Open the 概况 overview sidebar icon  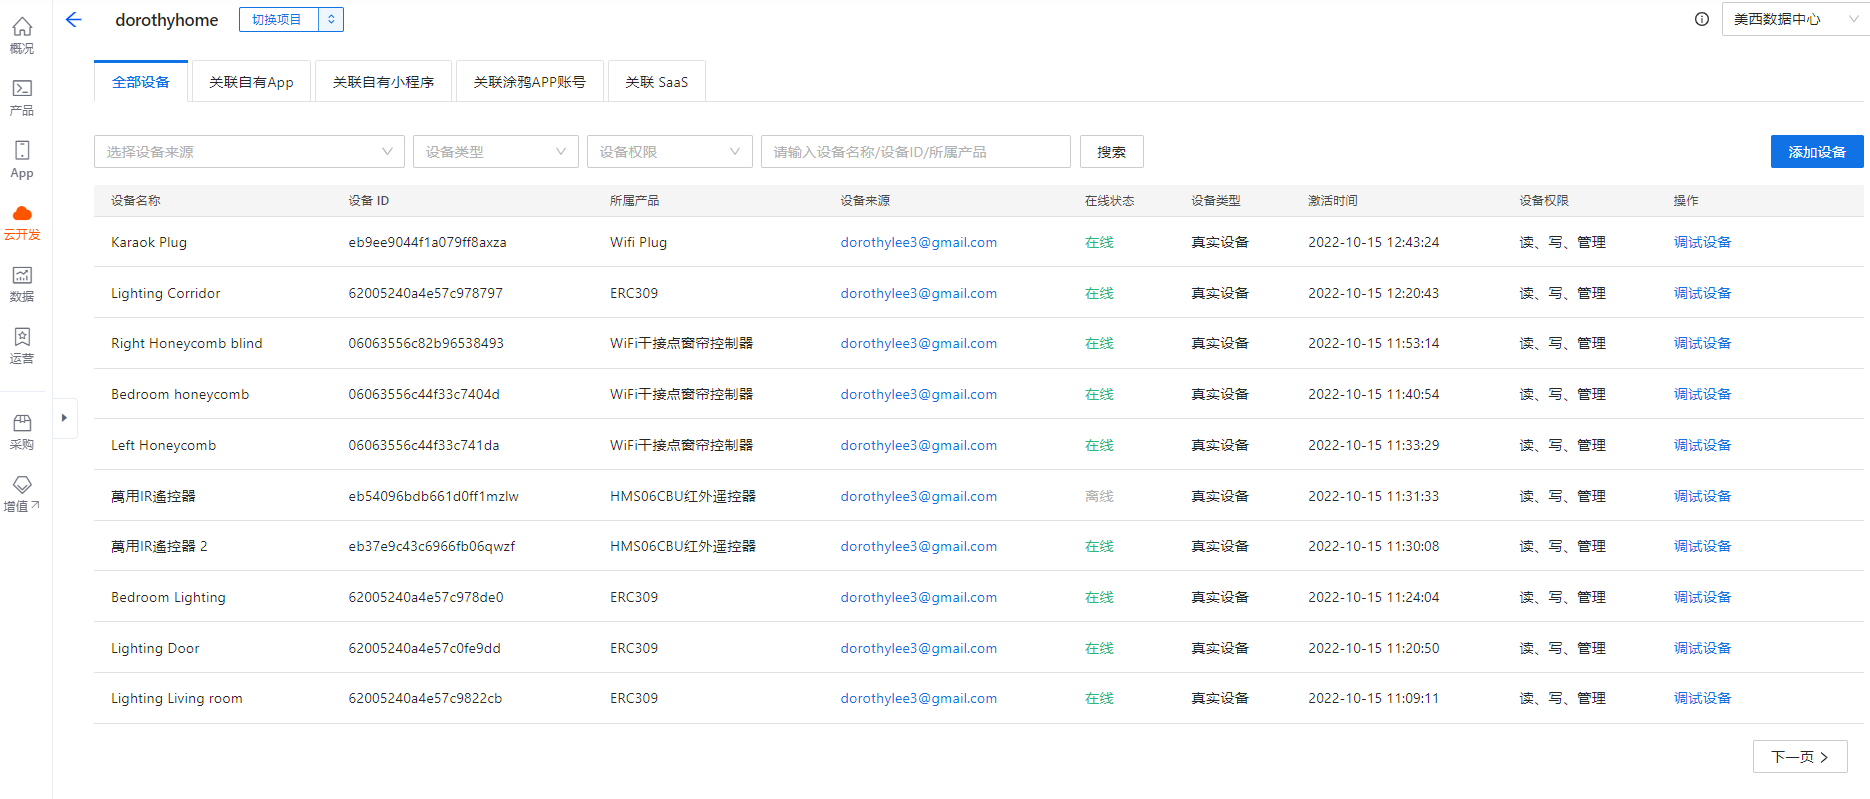click(22, 35)
